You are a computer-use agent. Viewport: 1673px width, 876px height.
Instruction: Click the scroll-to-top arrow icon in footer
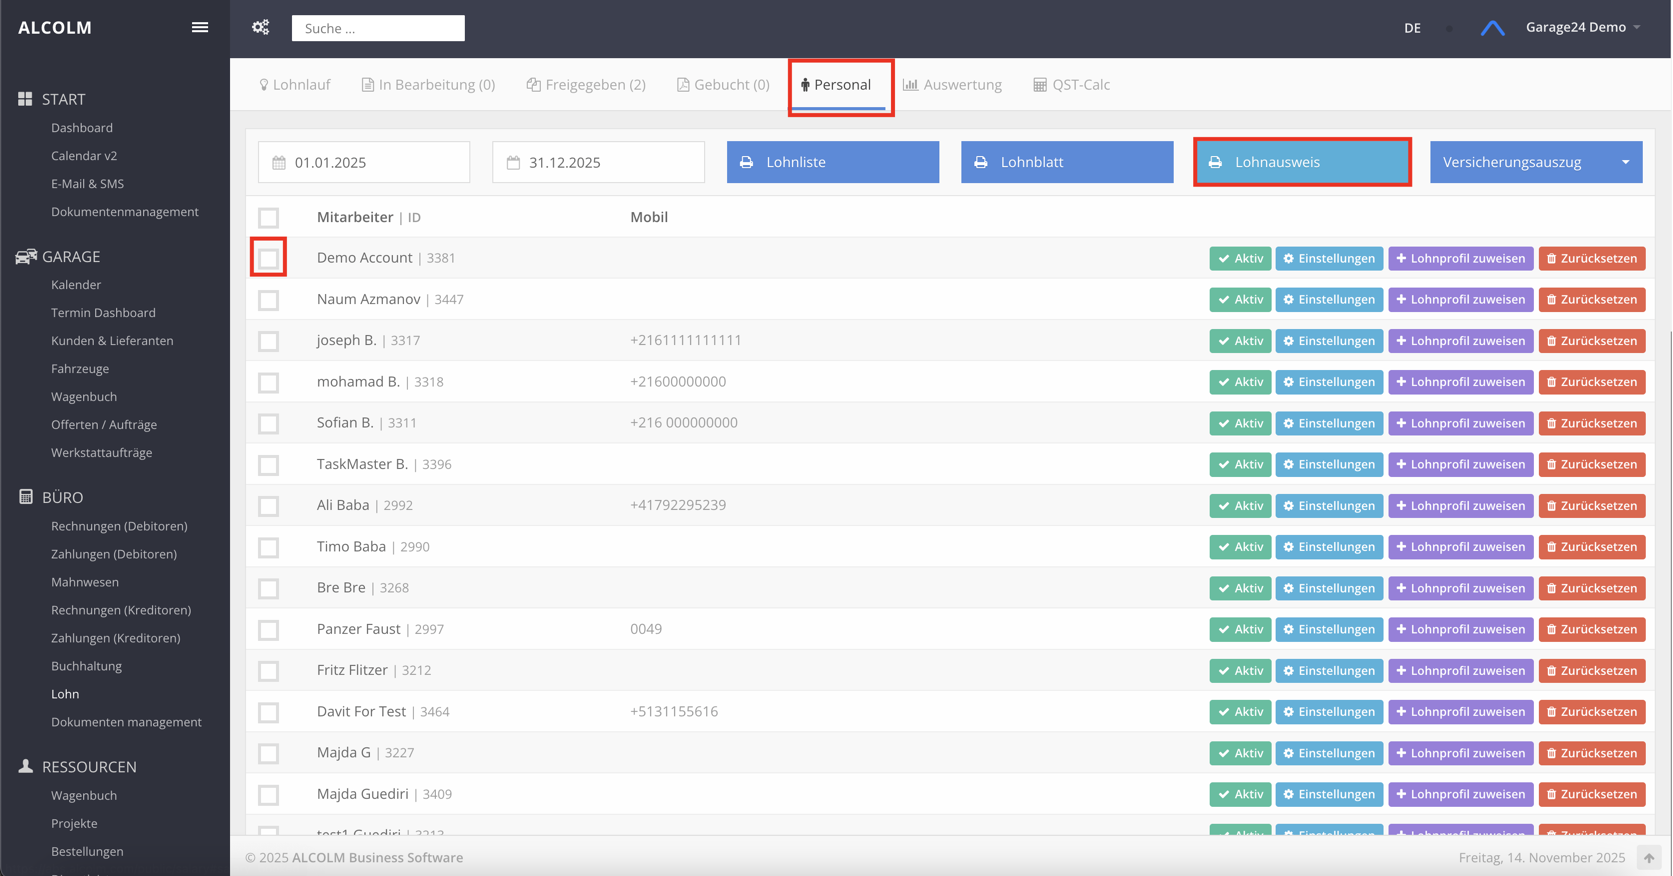coord(1648,857)
